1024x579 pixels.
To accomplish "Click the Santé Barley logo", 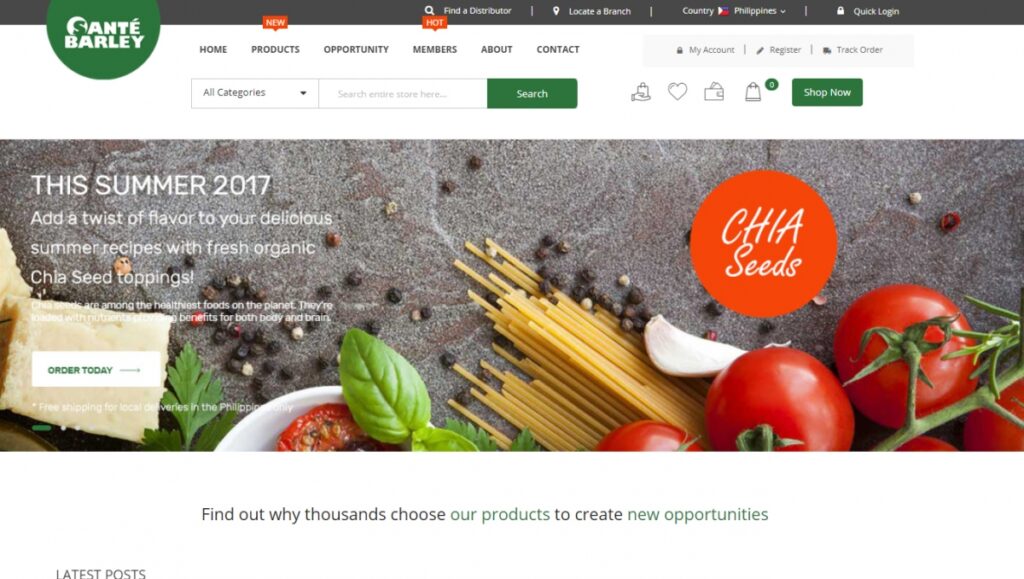I will click(103, 34).
